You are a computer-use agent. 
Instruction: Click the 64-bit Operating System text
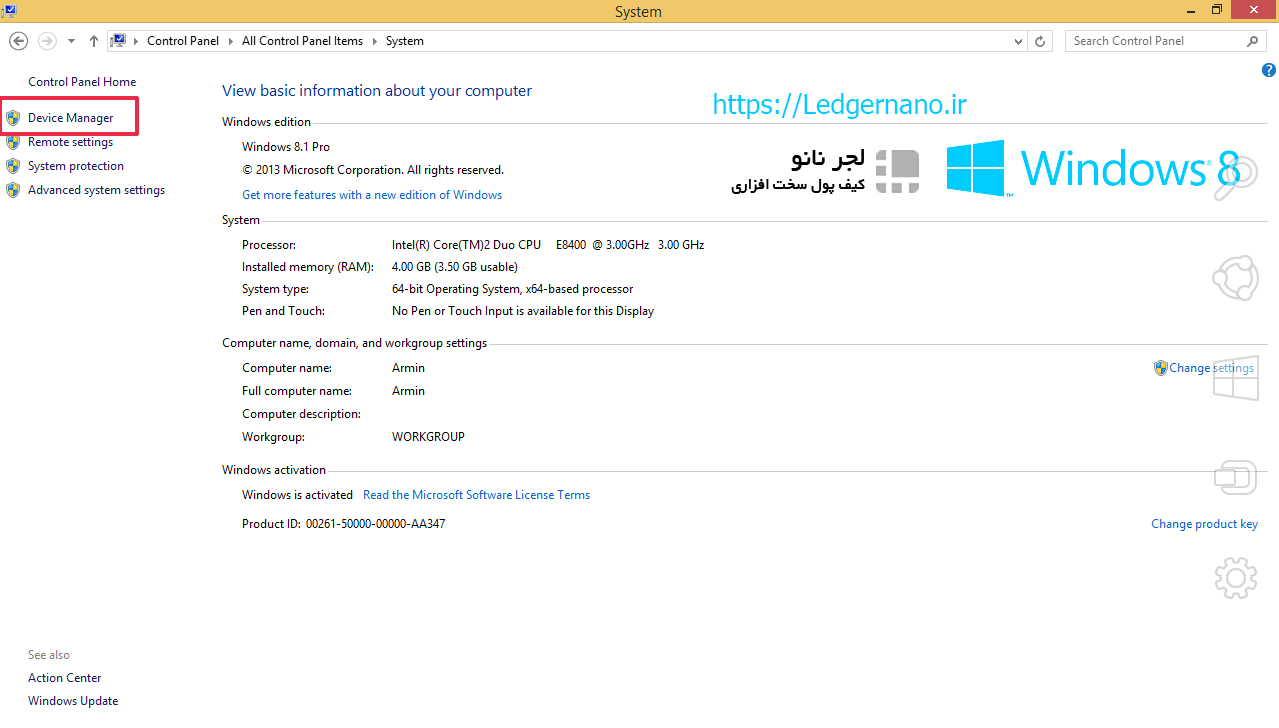[x=512, y=289]
